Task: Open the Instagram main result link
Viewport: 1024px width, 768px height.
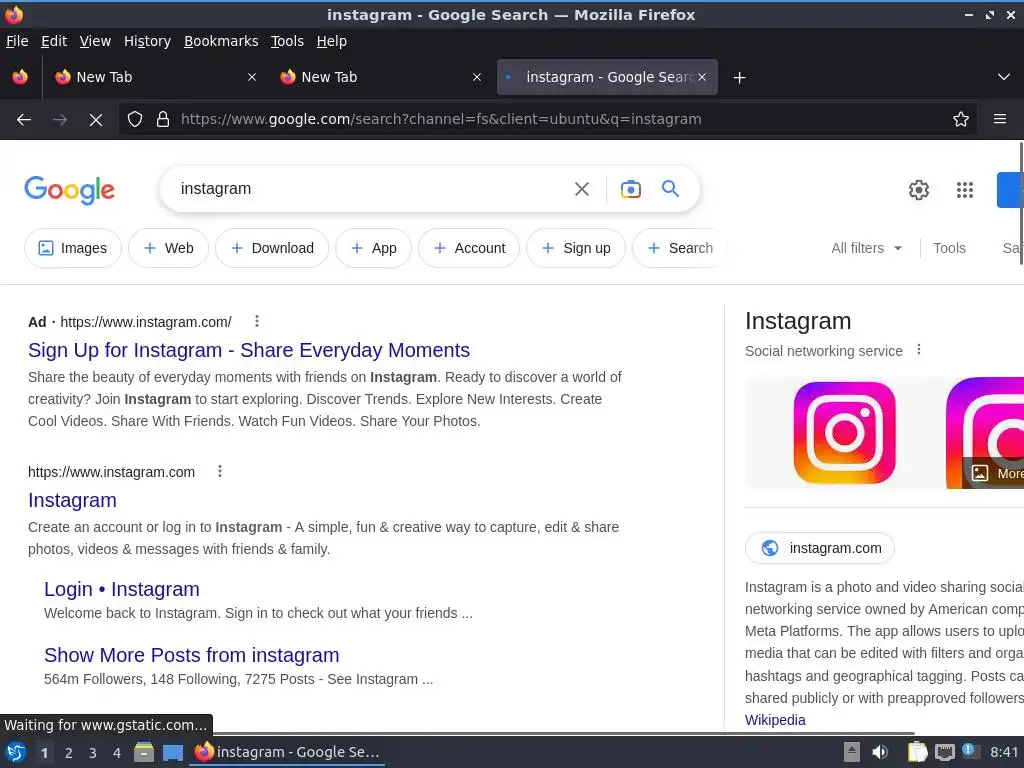Action: coord(72,500)
